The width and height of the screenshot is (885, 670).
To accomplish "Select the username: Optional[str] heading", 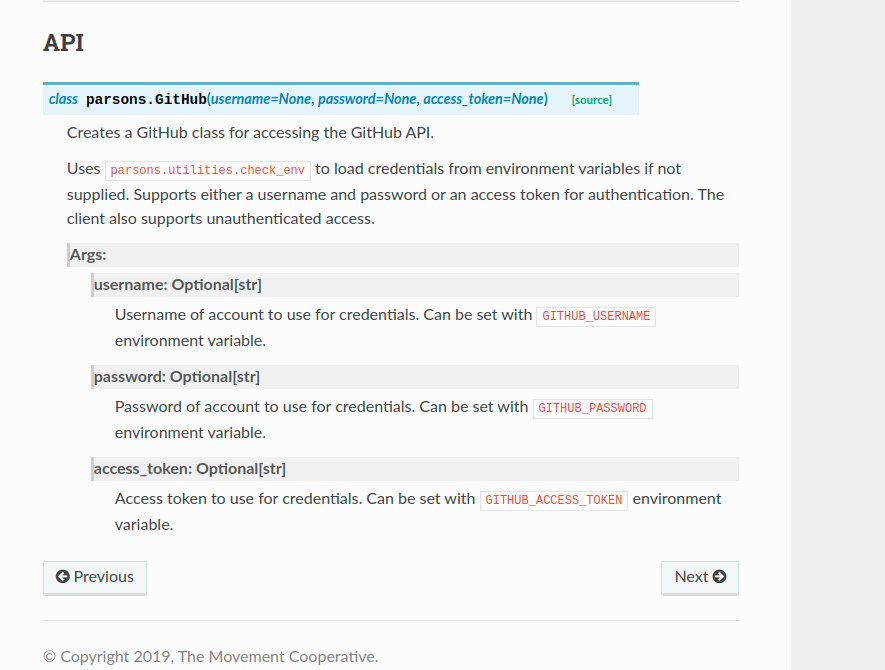I will click(x=177, y=284).
